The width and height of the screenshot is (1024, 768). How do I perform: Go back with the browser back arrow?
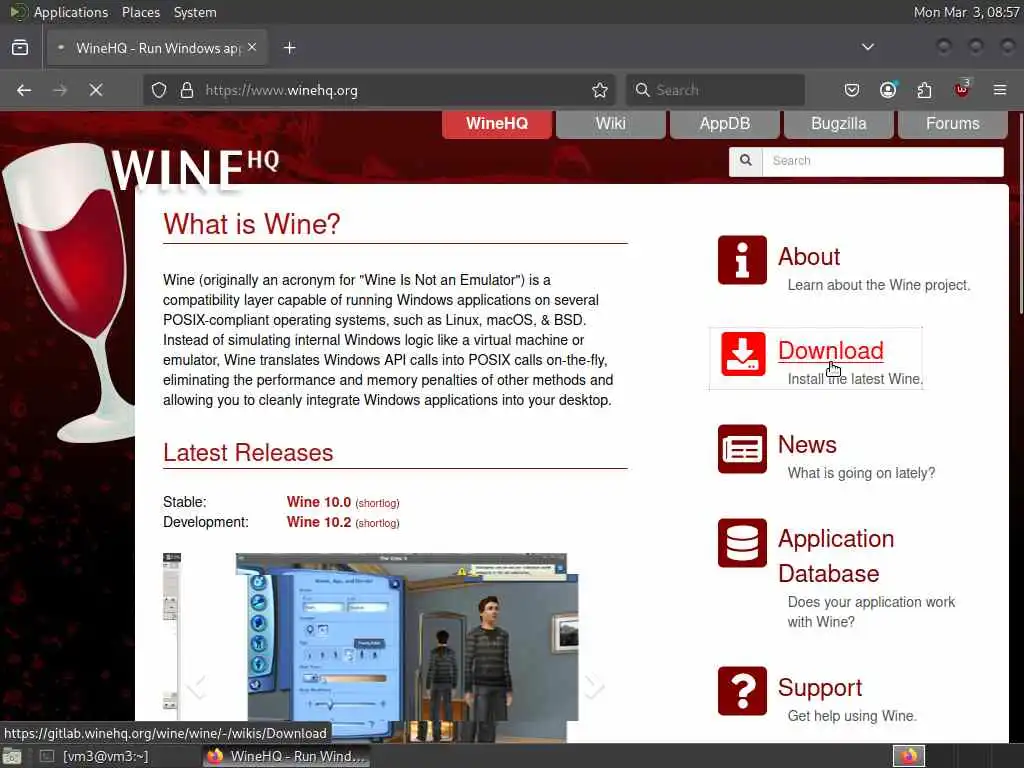tap(24, 90)
